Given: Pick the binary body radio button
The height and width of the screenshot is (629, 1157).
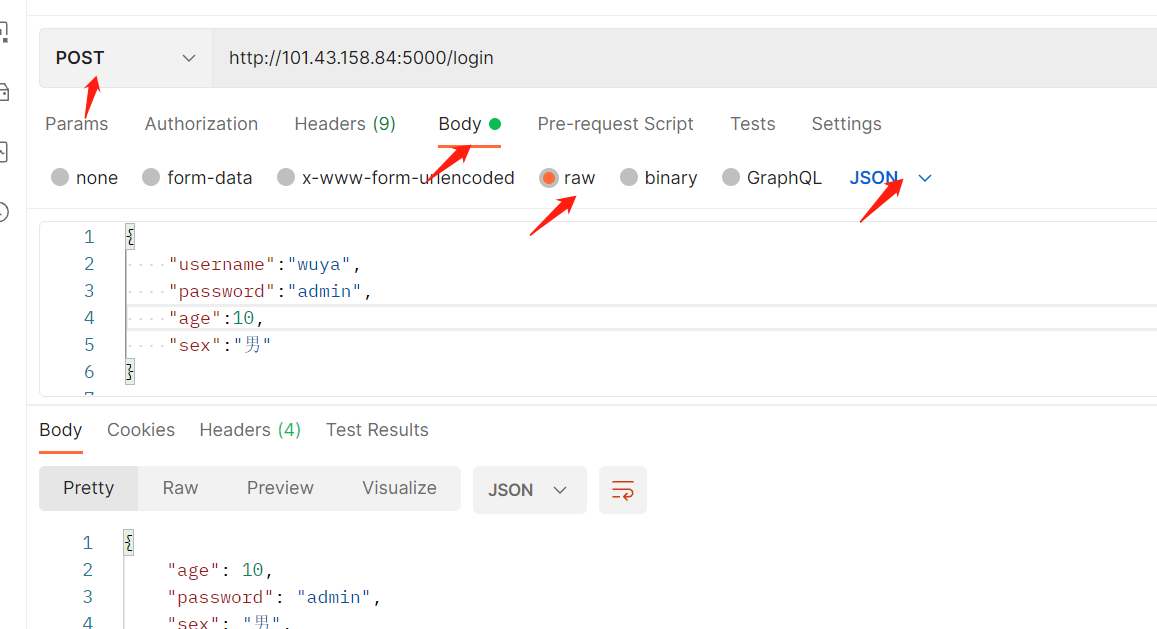Looking at the screenshot, I should (x=629, y=178).
